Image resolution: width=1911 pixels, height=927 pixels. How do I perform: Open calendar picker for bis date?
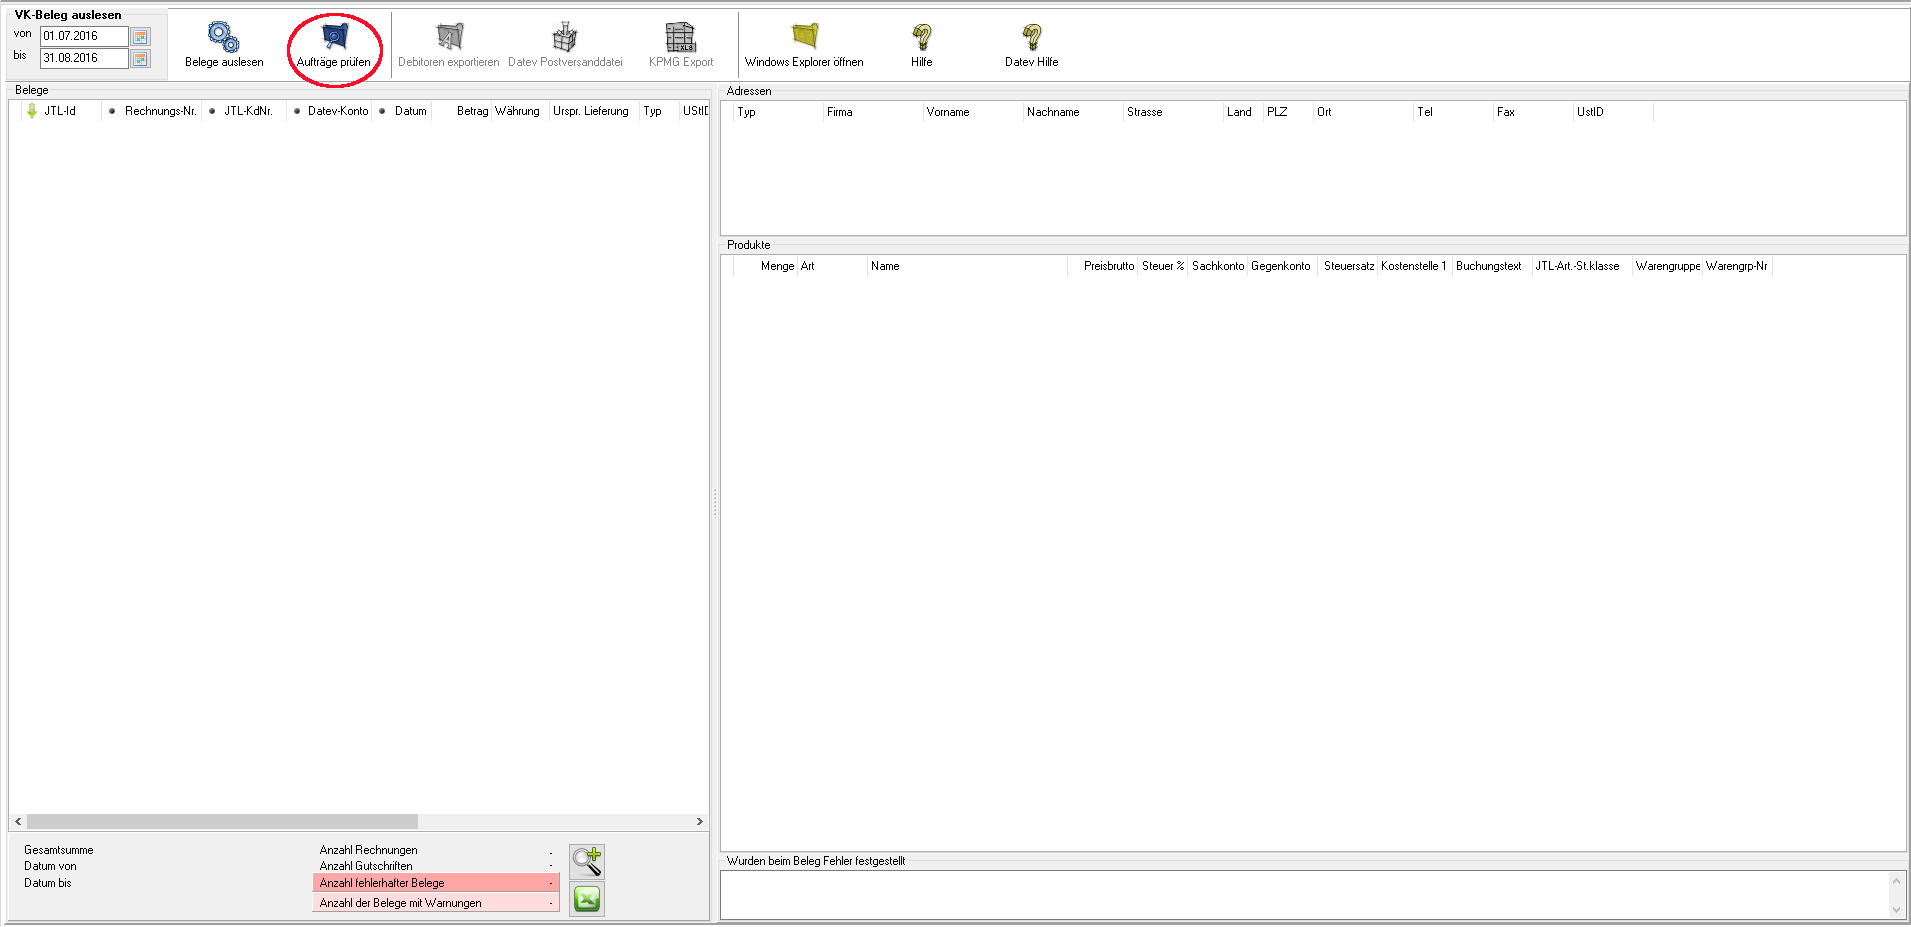click(x=141, y=59)
